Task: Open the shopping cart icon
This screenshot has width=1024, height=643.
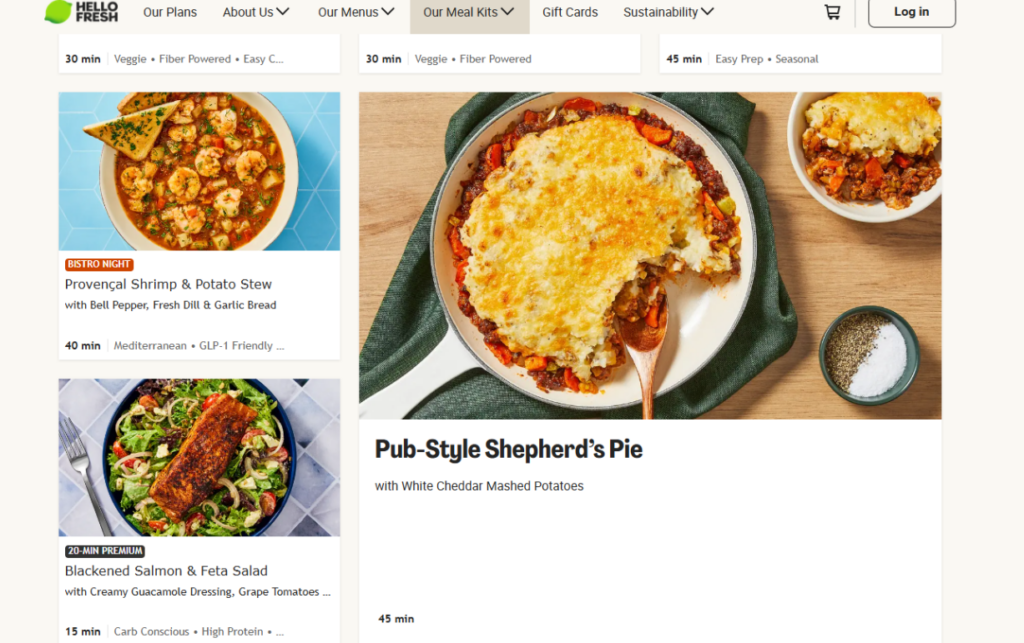Action: 832,12
